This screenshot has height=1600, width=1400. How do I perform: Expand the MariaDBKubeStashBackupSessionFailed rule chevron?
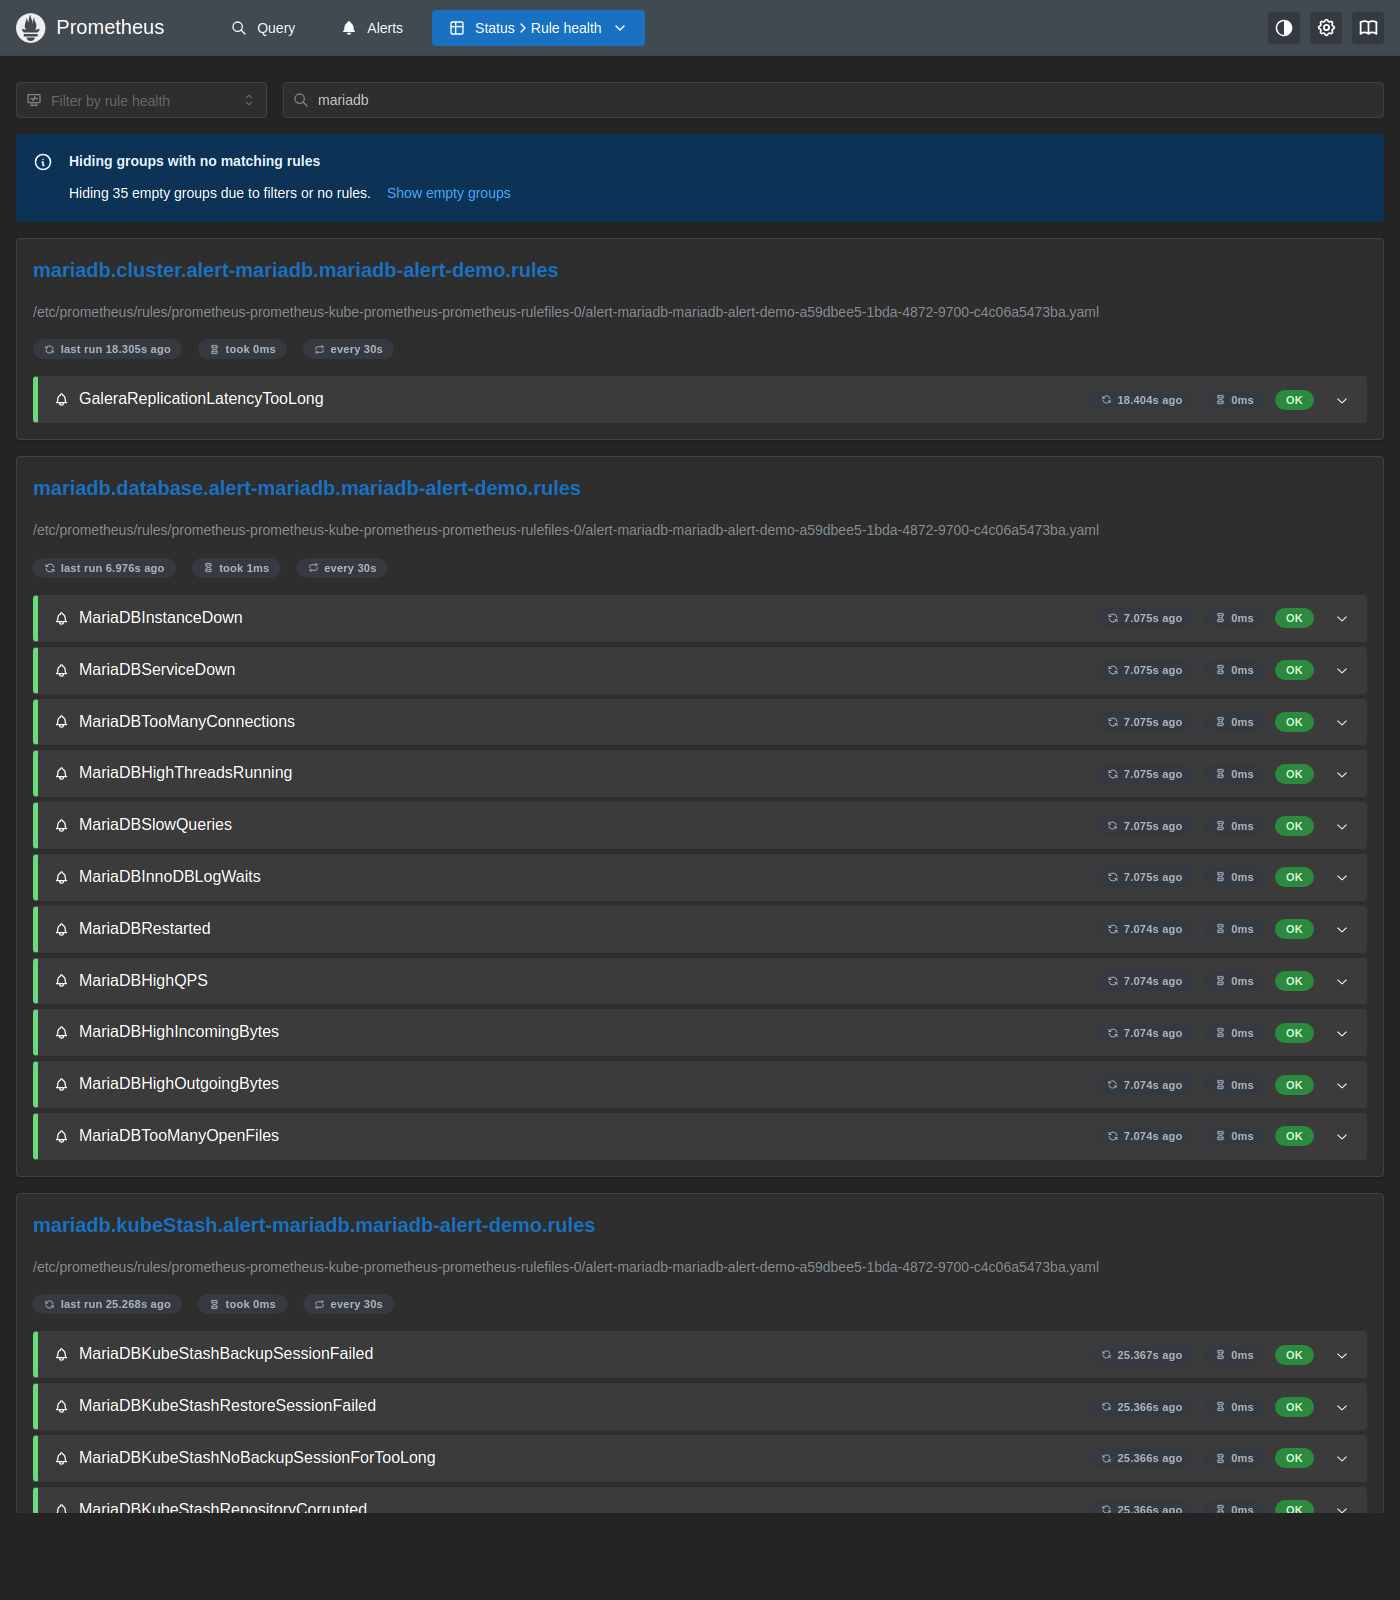click(1342, 1355)
